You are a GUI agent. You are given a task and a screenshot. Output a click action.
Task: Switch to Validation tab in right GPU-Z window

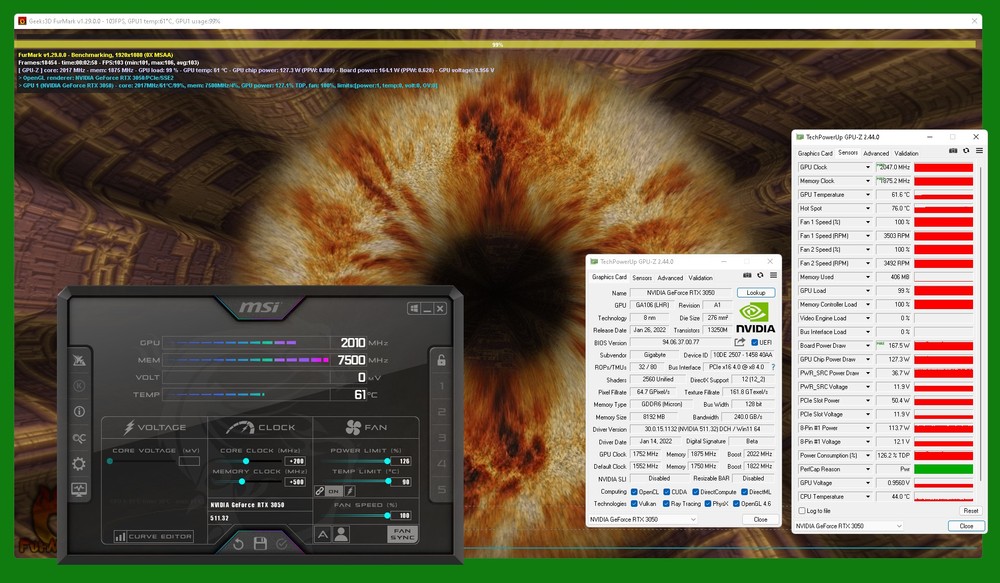pyautogui.click(x=906, y=153)
